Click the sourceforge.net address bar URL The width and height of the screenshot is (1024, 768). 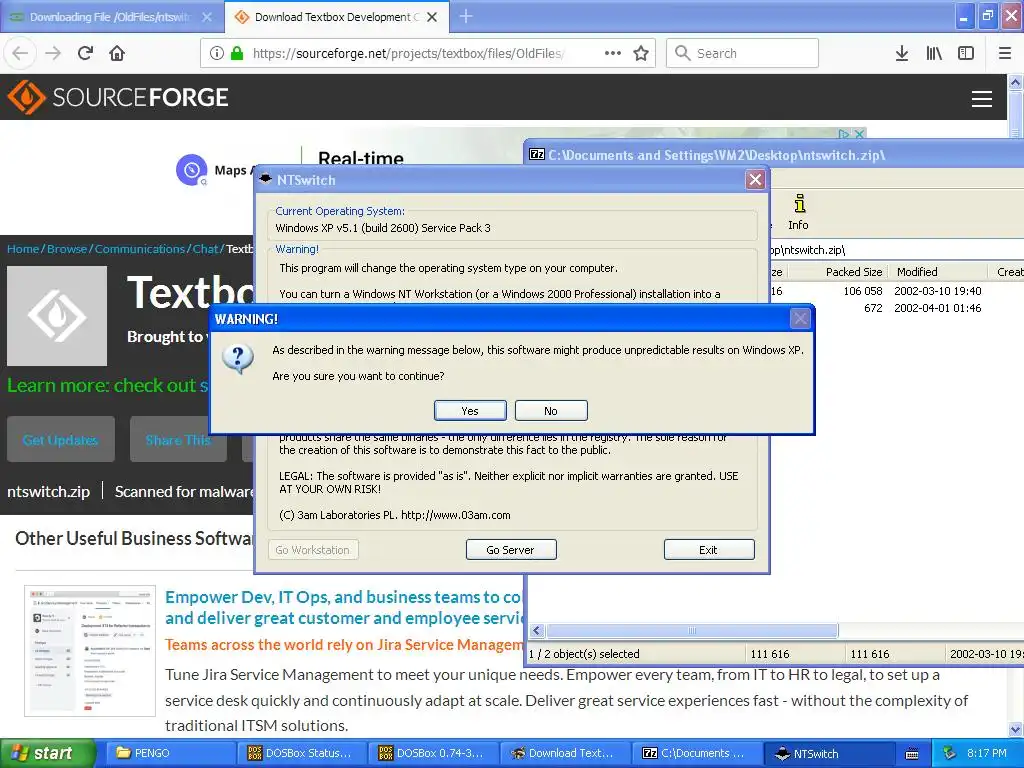coord(408,53)
